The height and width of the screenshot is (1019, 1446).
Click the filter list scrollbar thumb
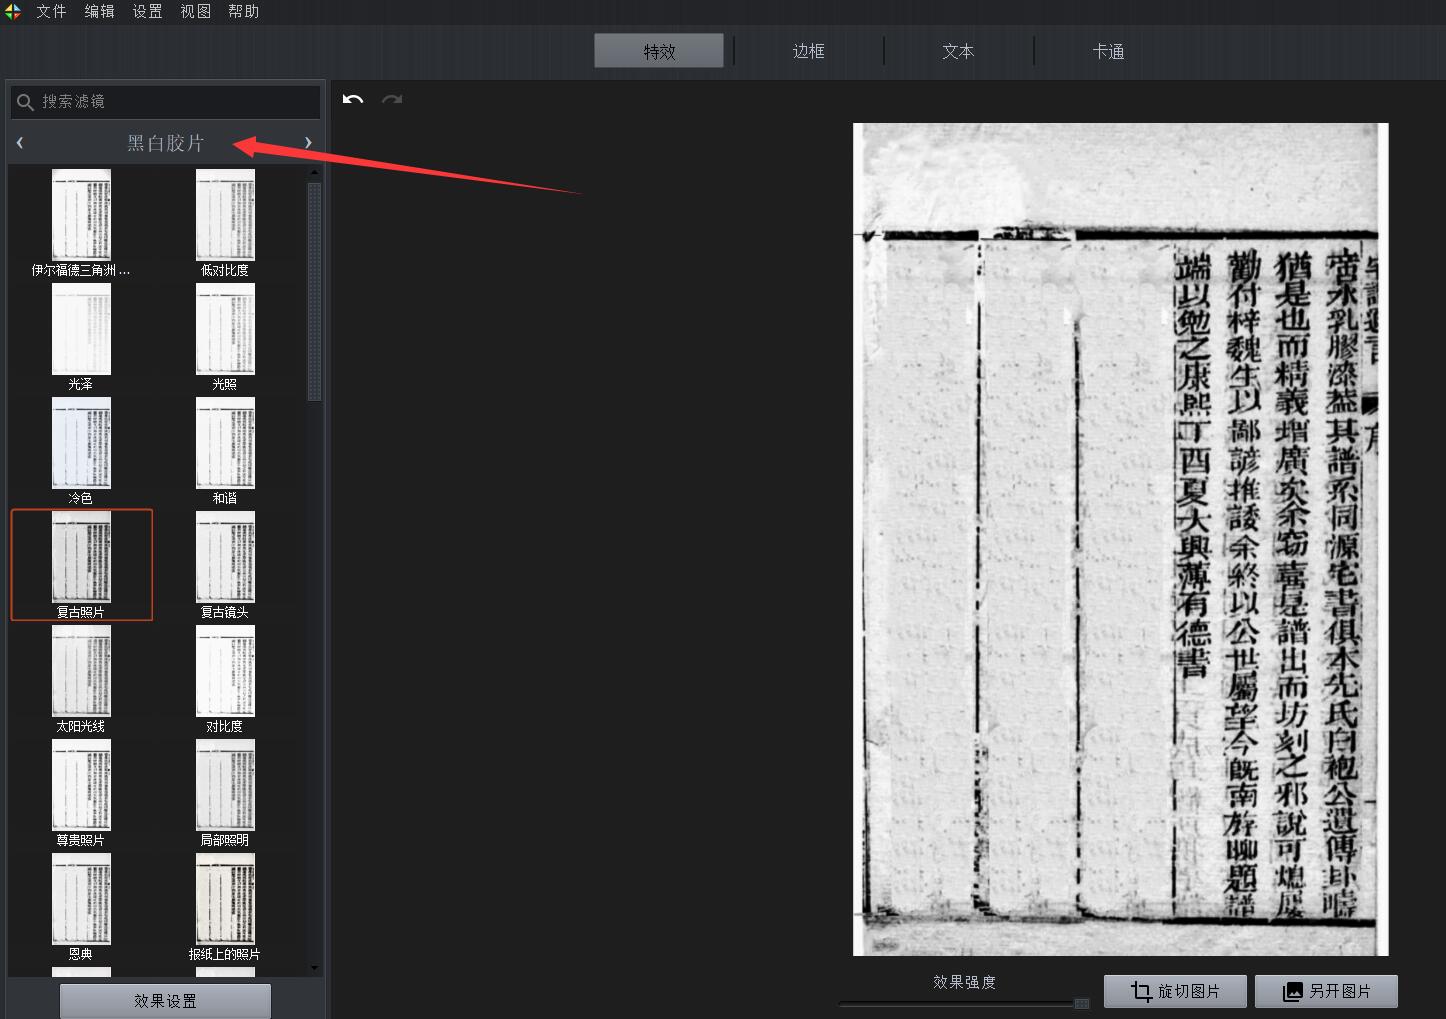314,291
